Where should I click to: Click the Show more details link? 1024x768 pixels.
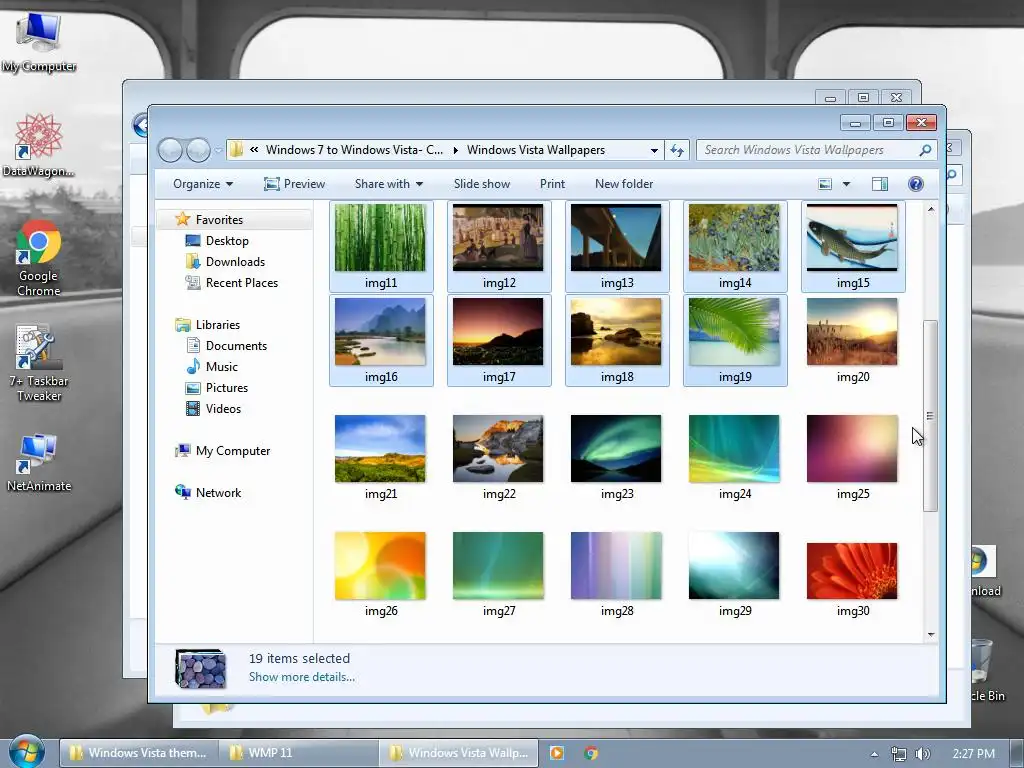(302, 677)
